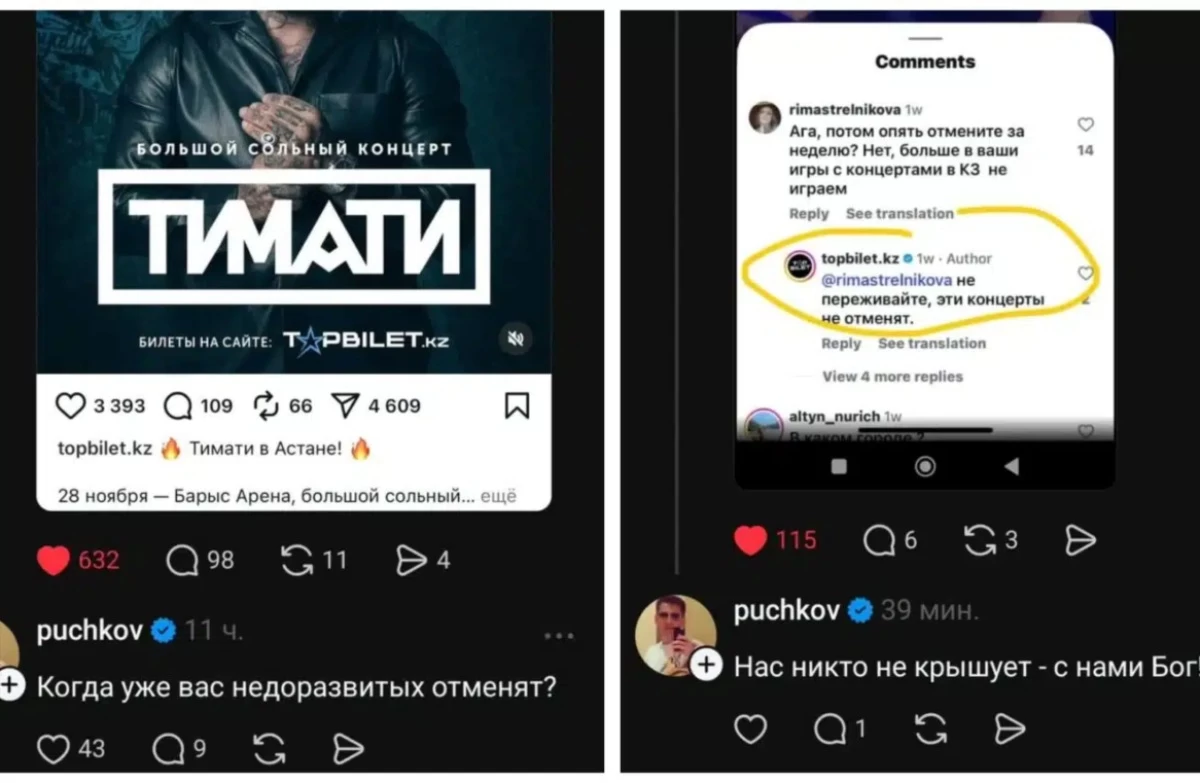The width and height of the screenshot is (1200, 783).
Task: Click 'See translation' under rimastrelnikova's comment
Action: [x=900, y=213]
